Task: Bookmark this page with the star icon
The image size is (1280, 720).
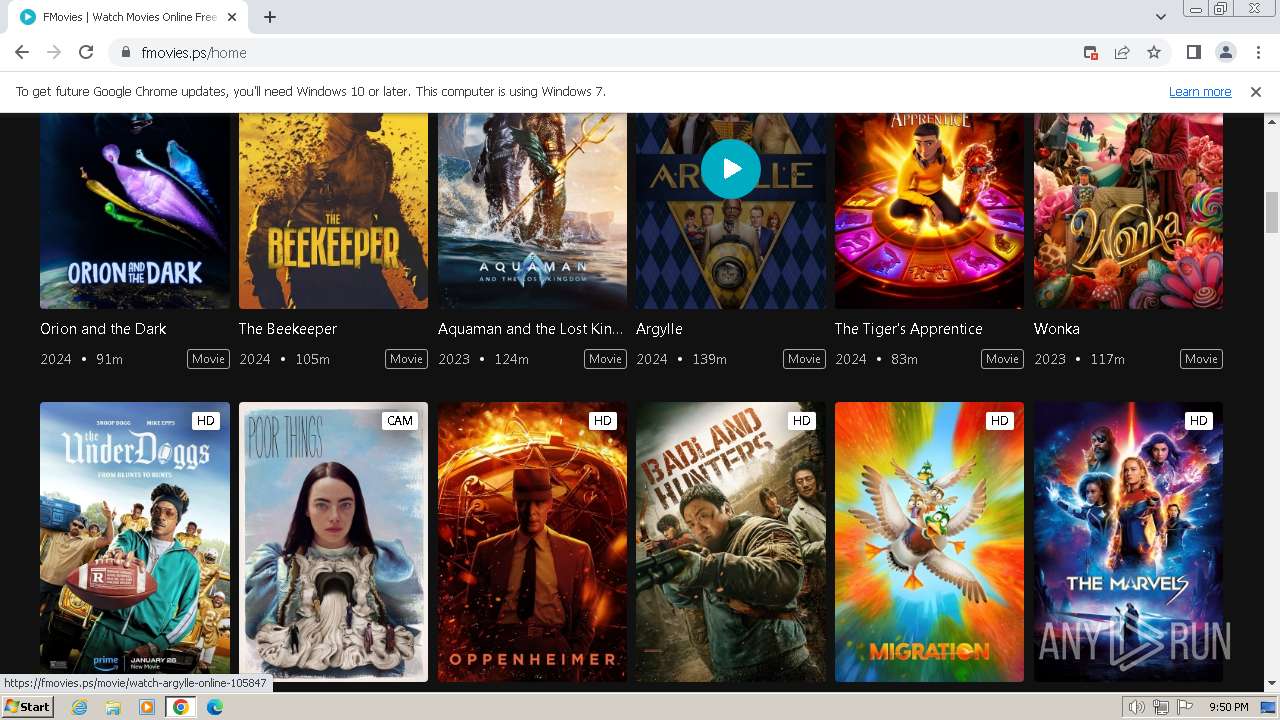Action: click(1154, 53)
